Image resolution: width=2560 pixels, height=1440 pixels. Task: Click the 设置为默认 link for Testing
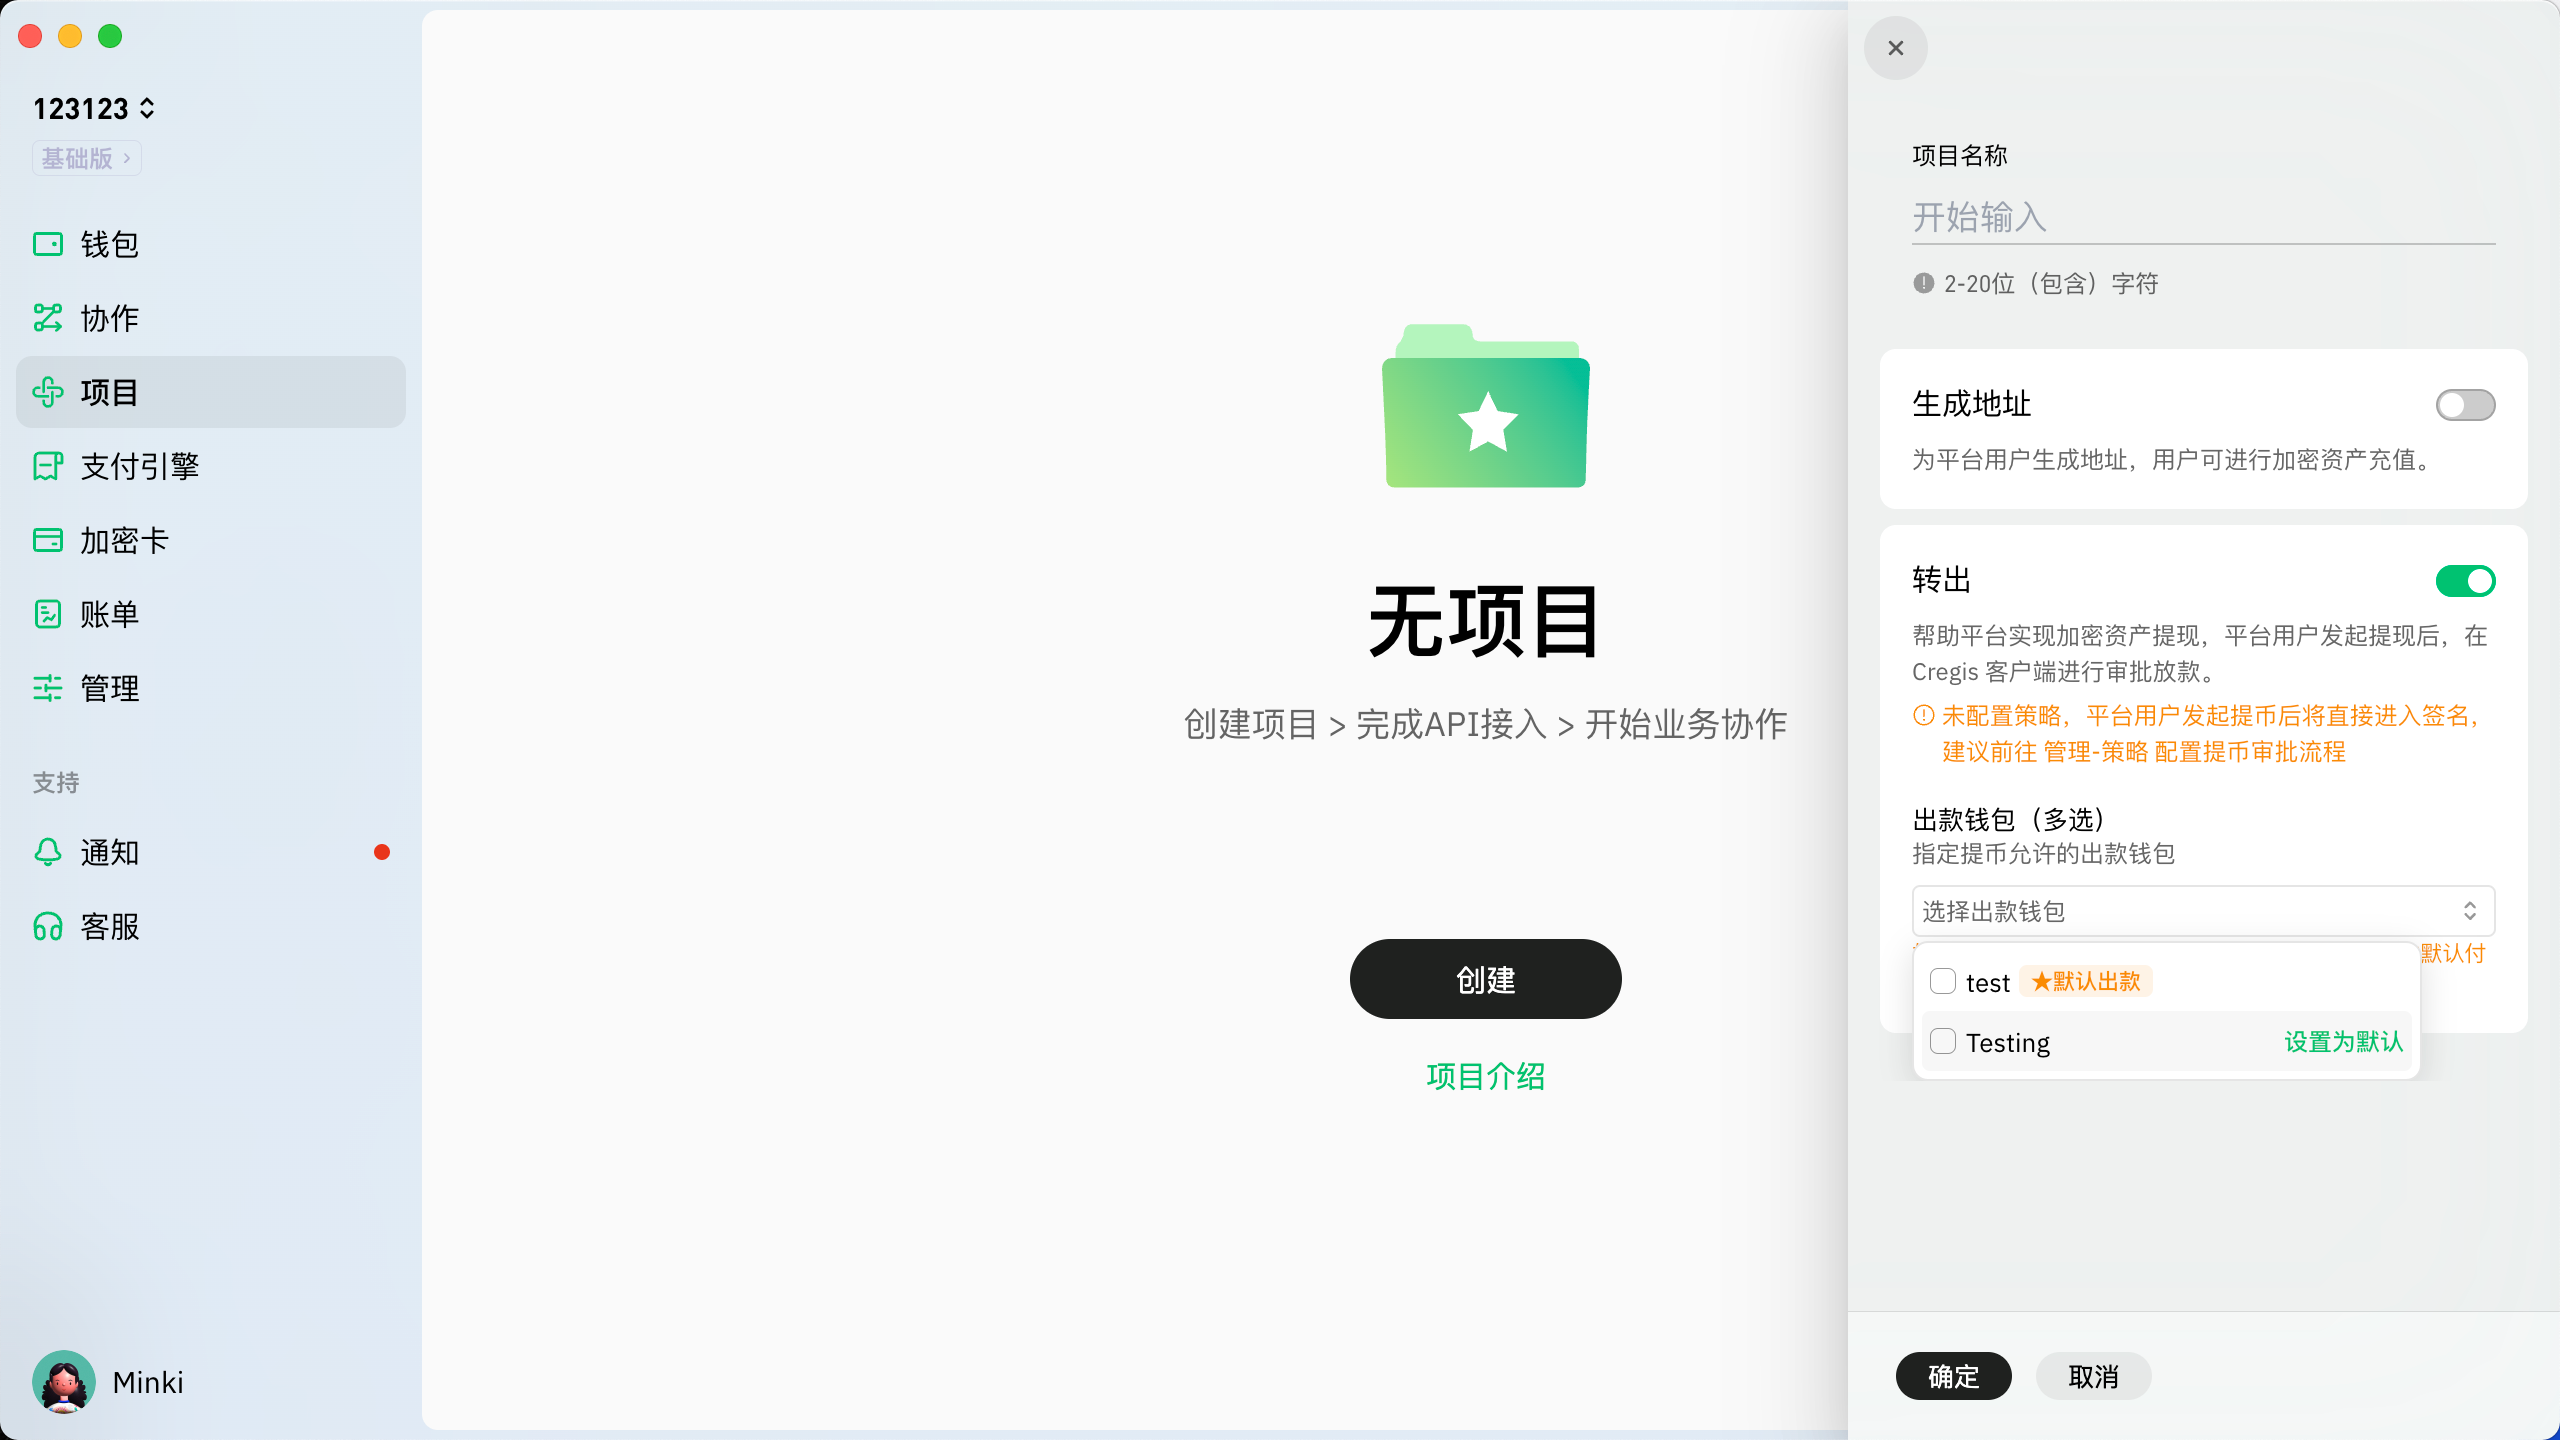coord(2342,1041)
